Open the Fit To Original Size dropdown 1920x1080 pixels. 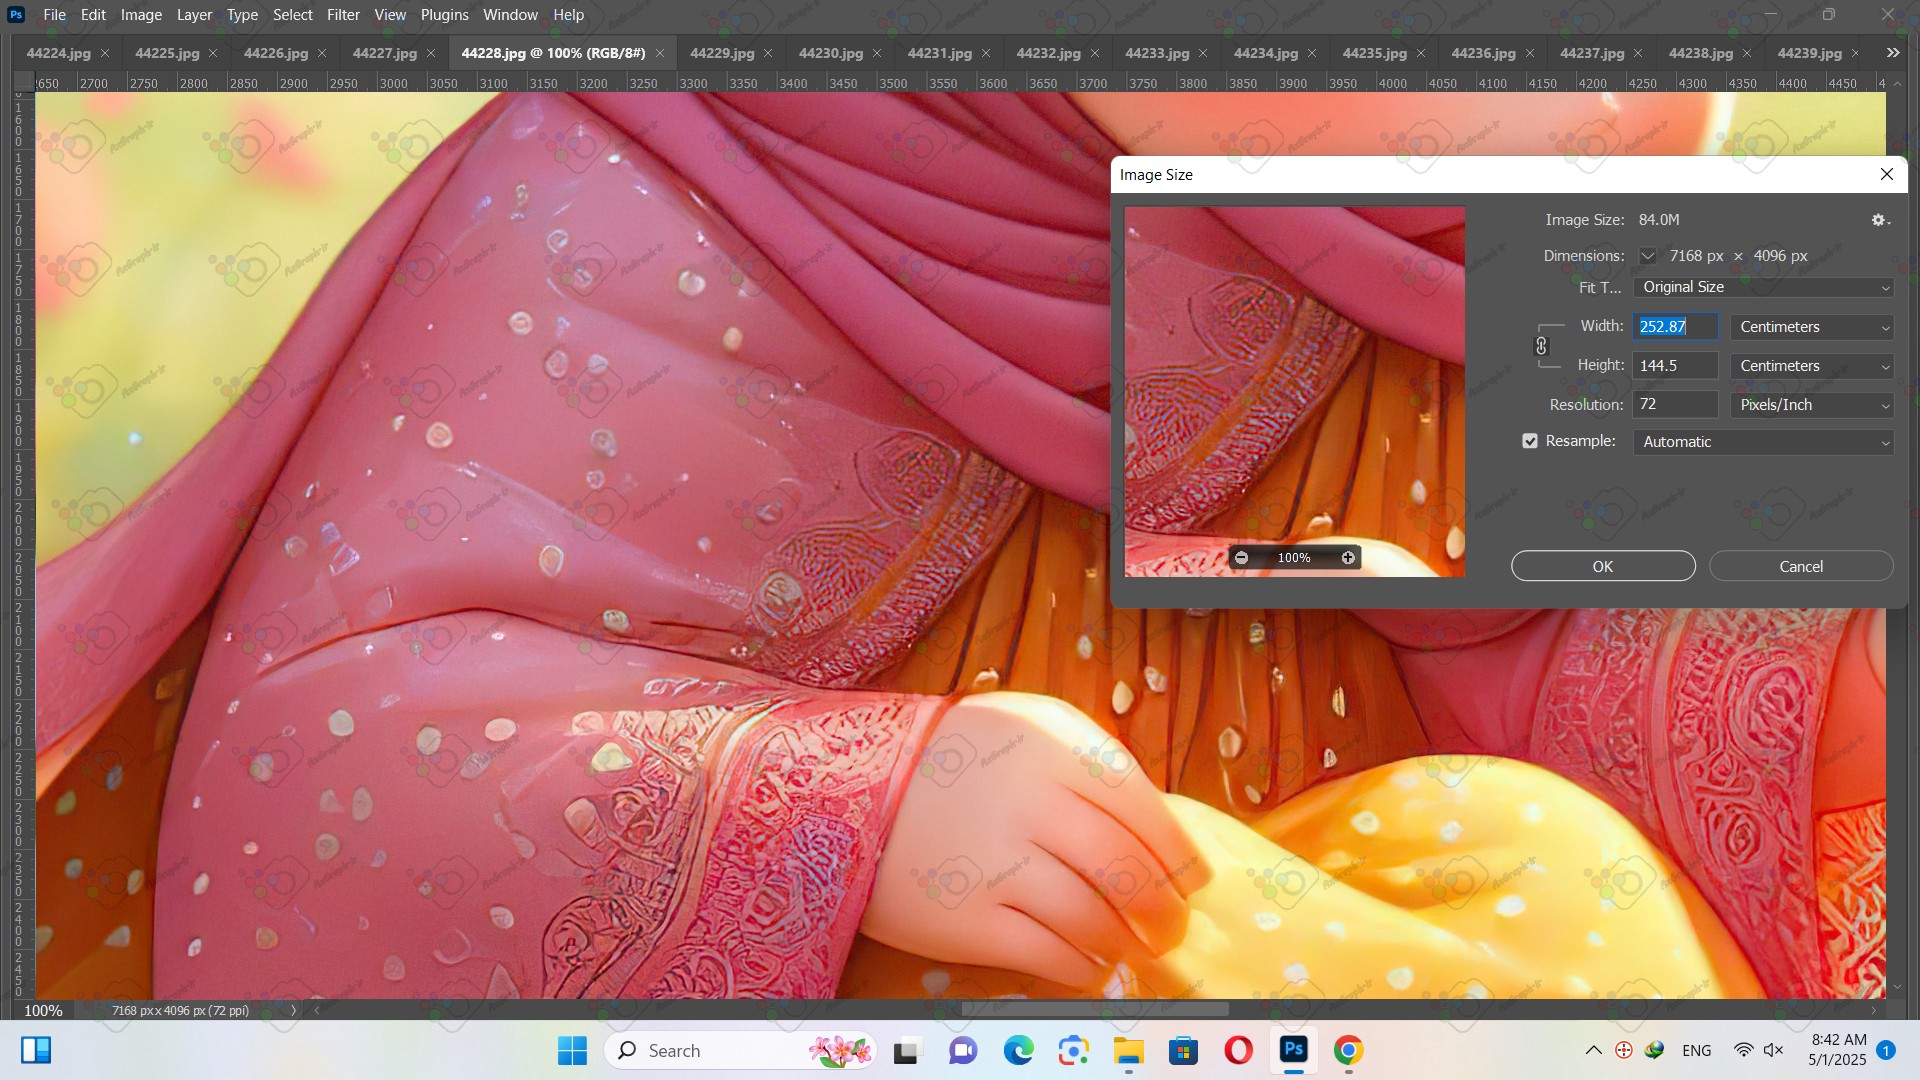1764,287
